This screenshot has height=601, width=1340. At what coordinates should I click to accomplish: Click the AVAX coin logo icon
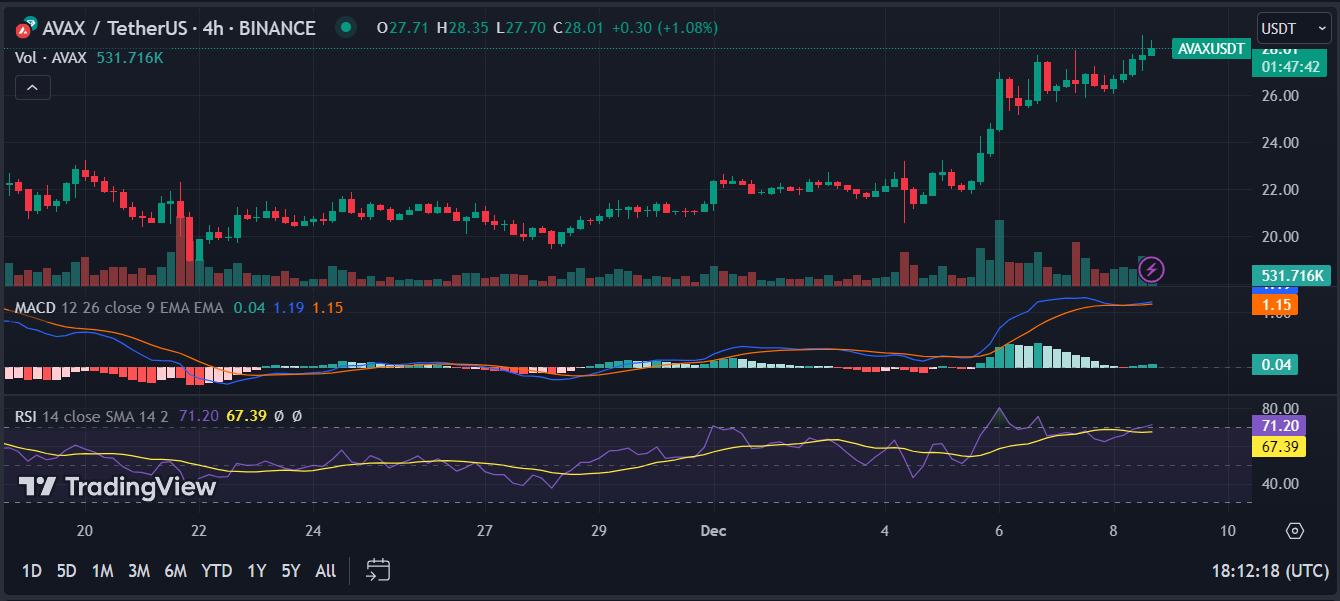[25, 29]
